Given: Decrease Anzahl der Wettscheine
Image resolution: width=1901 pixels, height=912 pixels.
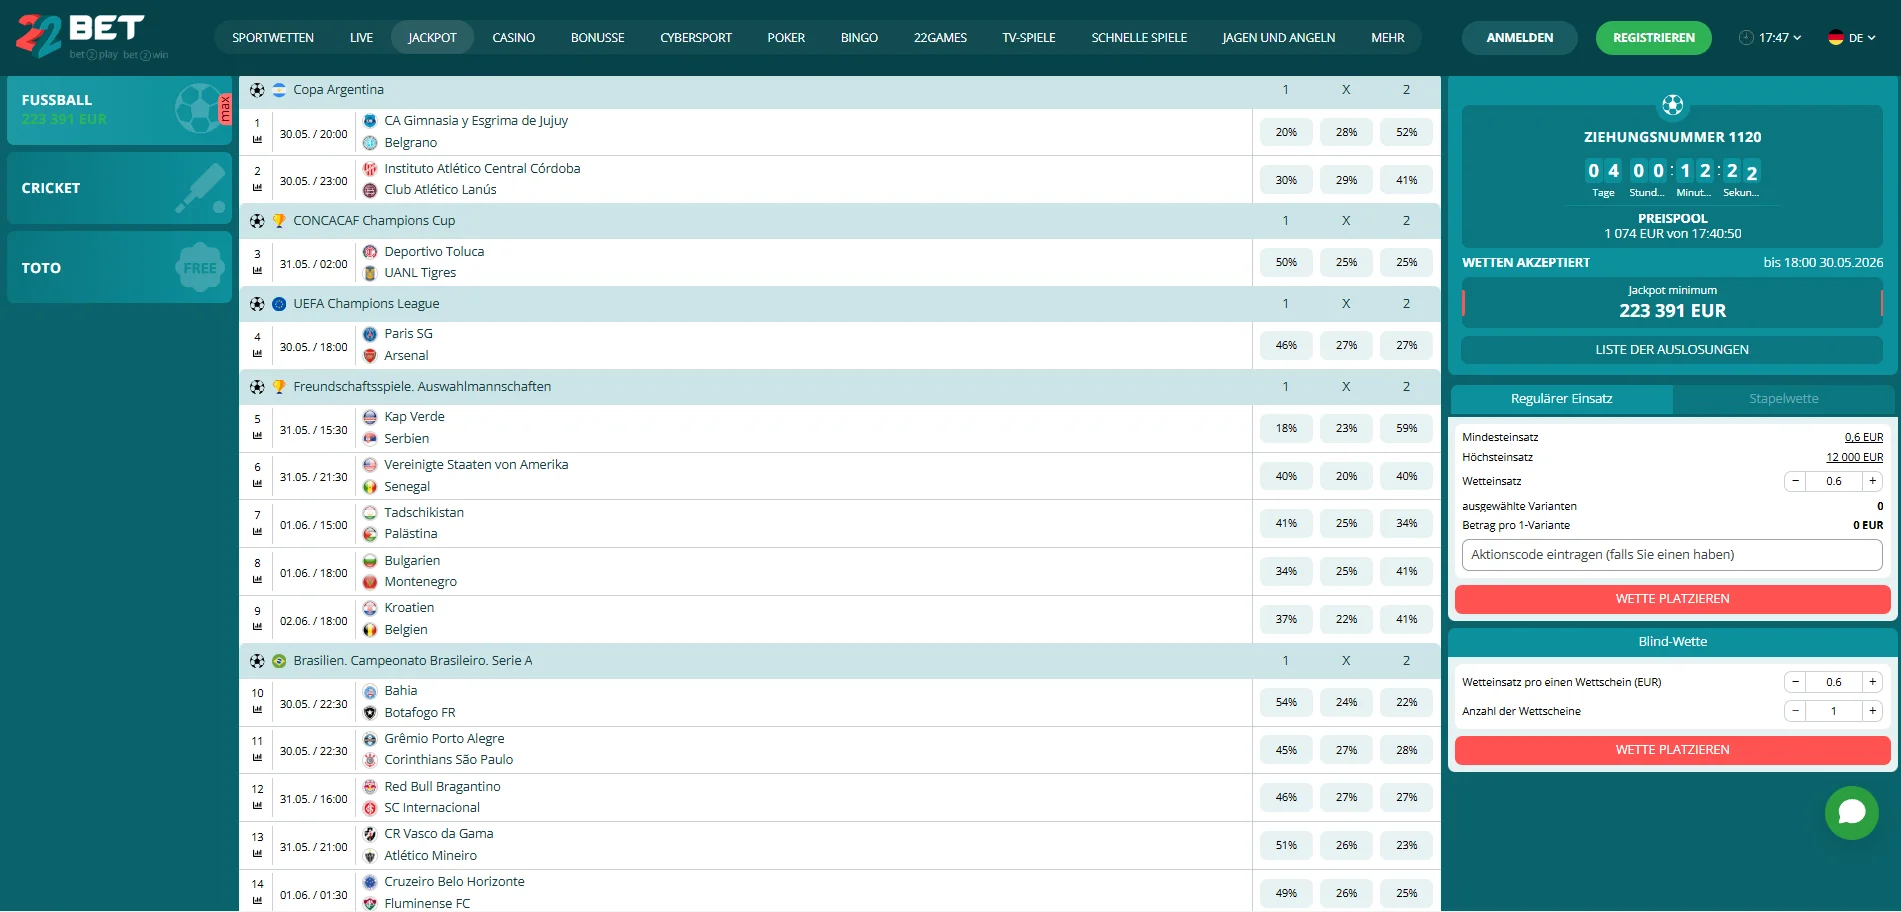Looking at the screenshot, I should [x=1795, y=711].
